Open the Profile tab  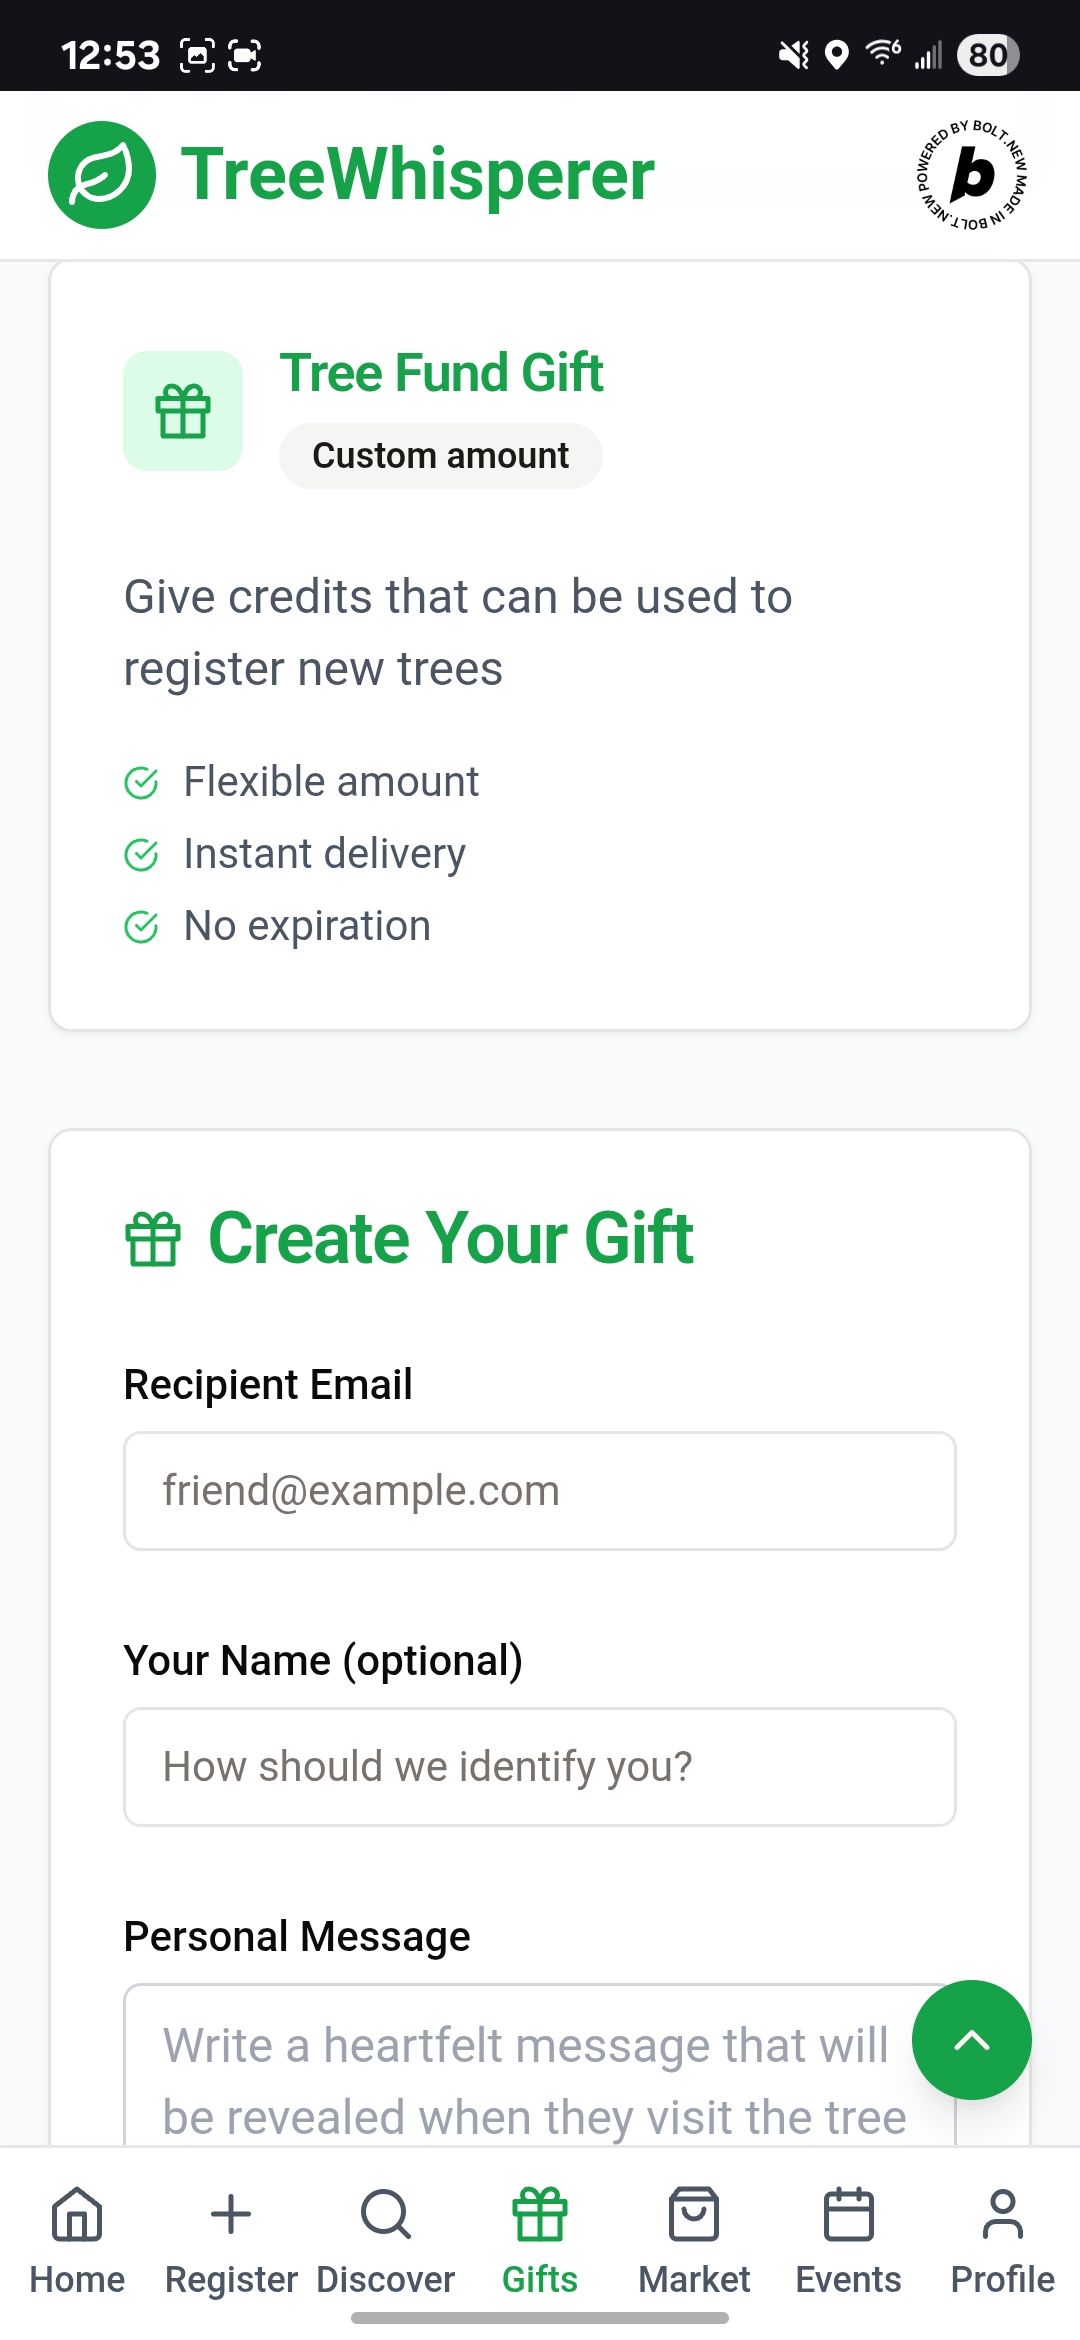[1003, 2241]
